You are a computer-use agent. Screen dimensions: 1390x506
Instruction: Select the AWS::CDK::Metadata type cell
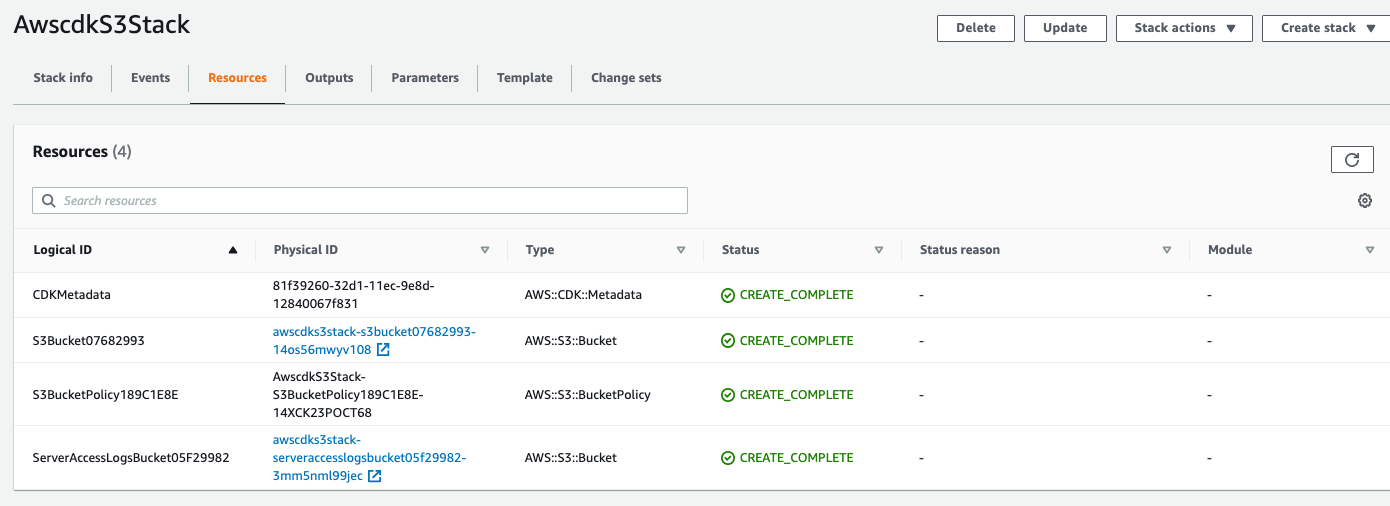583,295
